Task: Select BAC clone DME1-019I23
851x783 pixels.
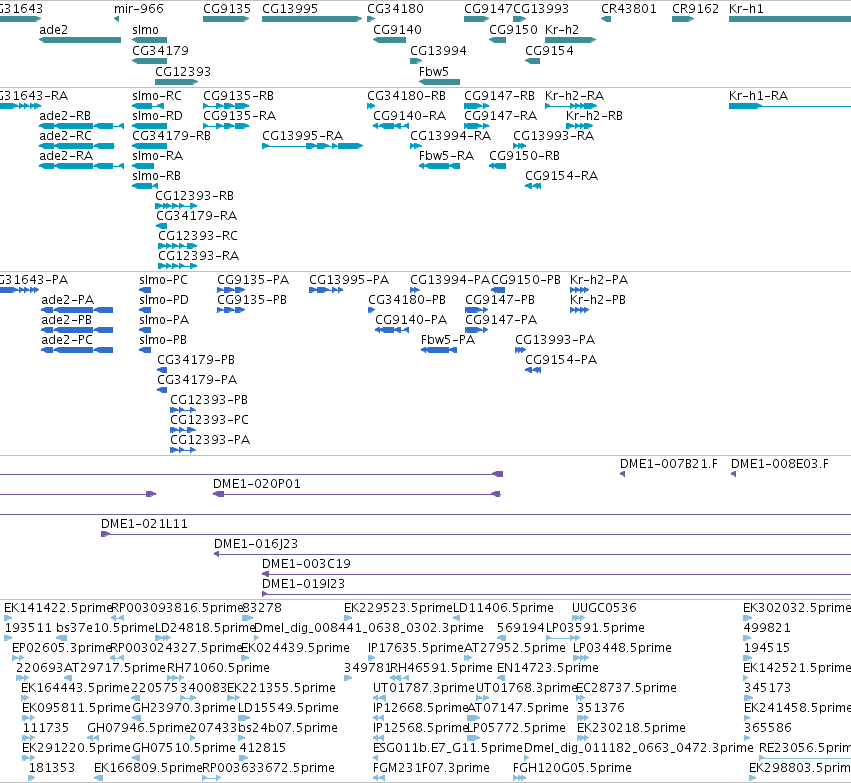Action: point(303,584)
